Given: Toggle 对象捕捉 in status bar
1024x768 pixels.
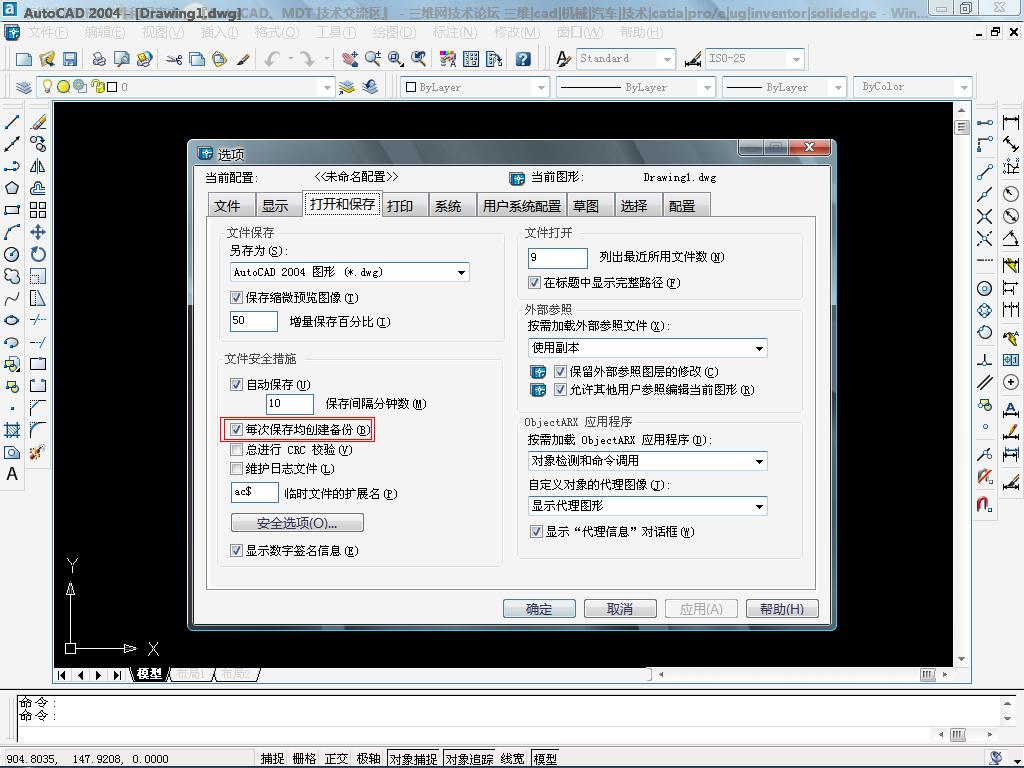Looking at the screenshot, I should [413, 758].
